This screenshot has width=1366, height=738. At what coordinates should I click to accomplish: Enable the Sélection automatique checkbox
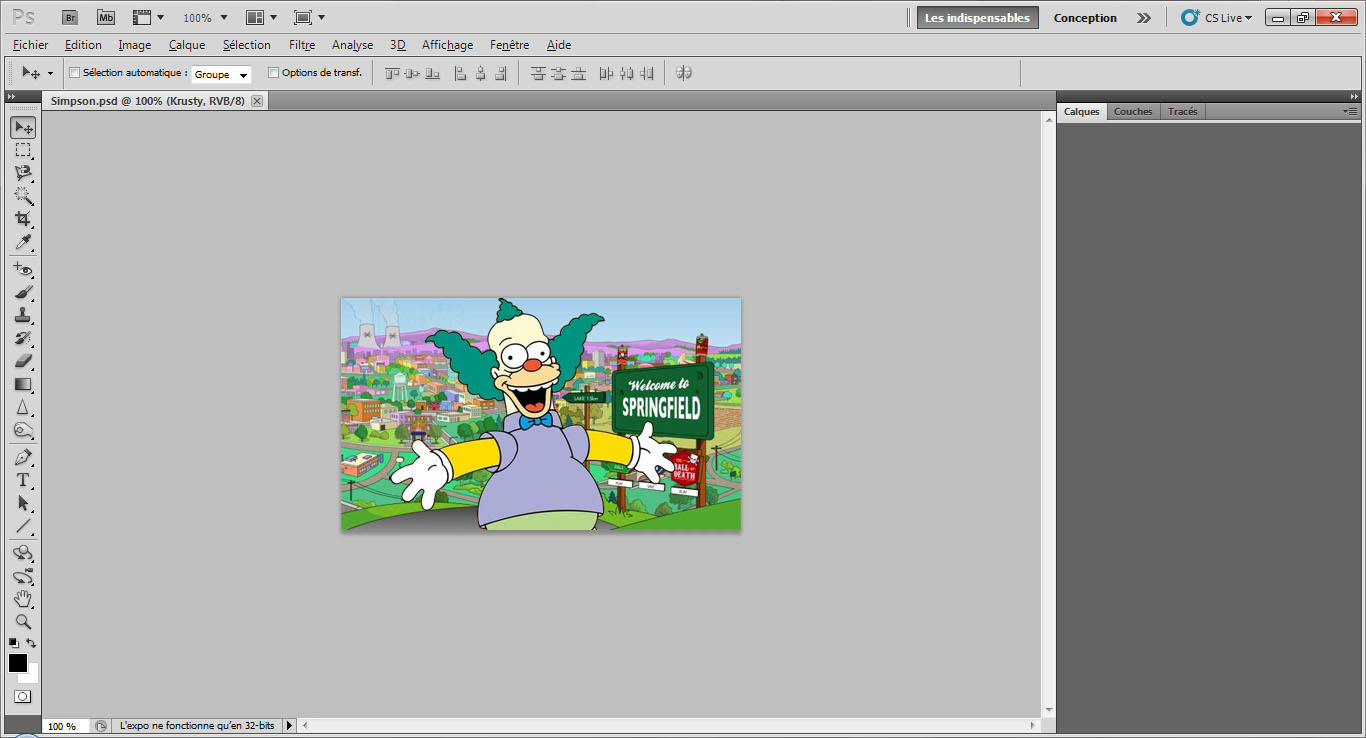click(74, 73)
